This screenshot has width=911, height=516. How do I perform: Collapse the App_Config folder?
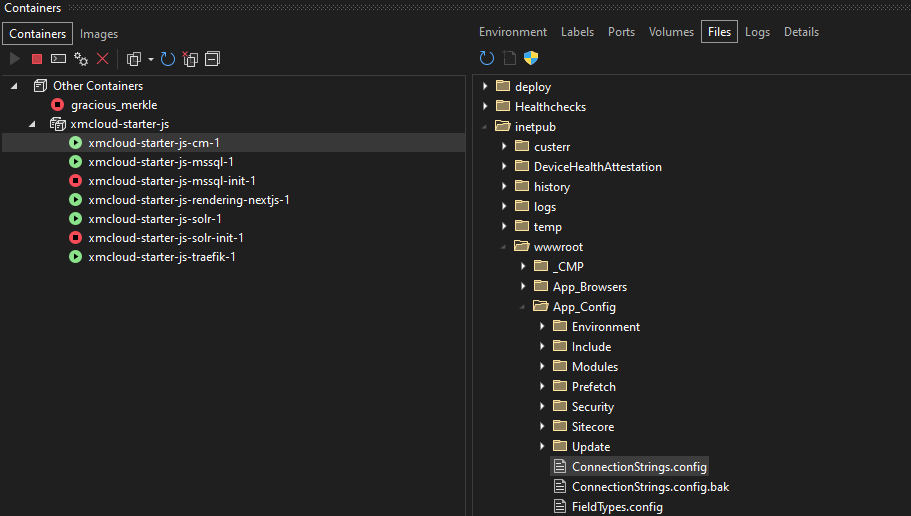[x=523, y=307]
